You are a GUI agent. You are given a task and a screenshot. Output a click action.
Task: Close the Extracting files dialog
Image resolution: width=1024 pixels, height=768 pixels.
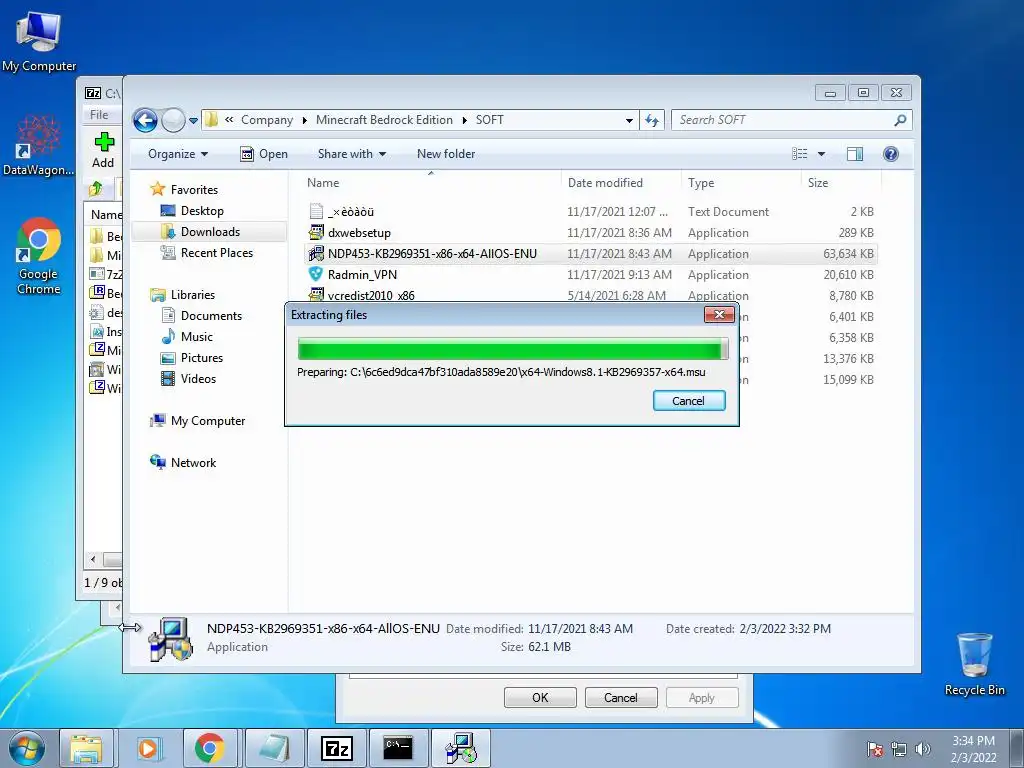pos(719,315)
